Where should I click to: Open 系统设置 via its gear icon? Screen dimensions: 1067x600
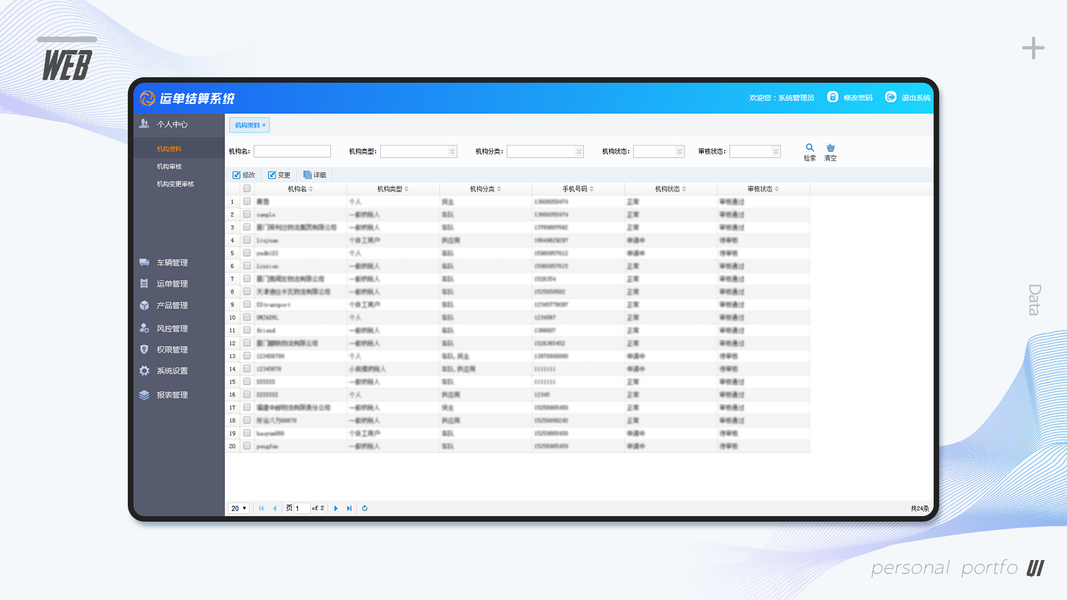(144, 371)
